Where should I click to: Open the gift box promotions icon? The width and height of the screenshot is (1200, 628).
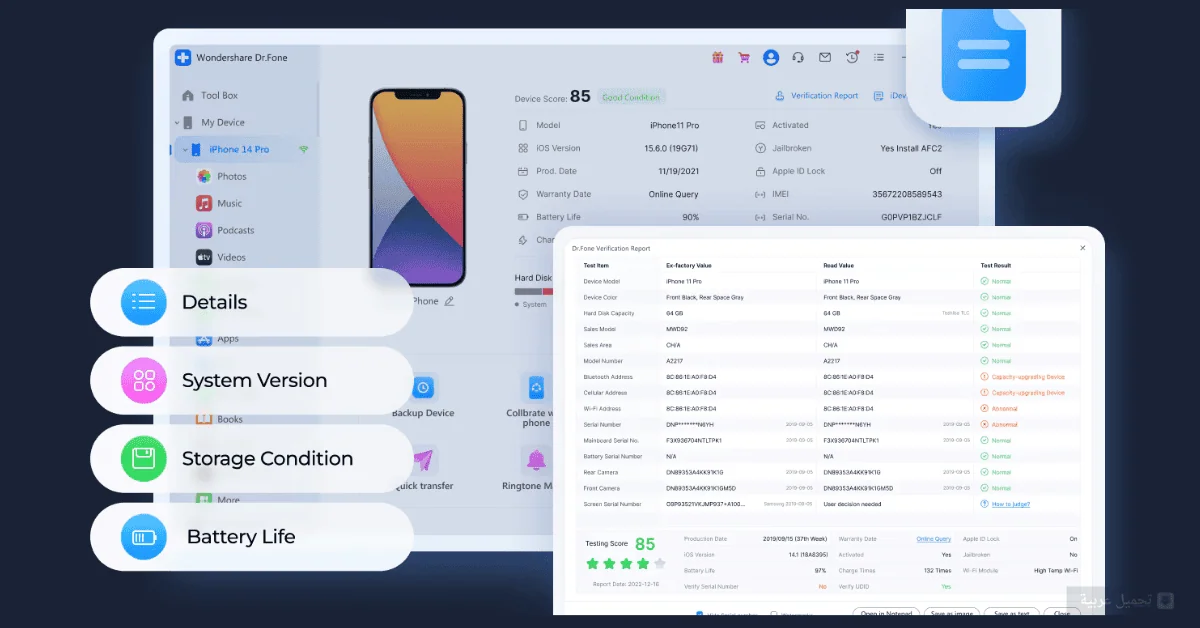717,58
